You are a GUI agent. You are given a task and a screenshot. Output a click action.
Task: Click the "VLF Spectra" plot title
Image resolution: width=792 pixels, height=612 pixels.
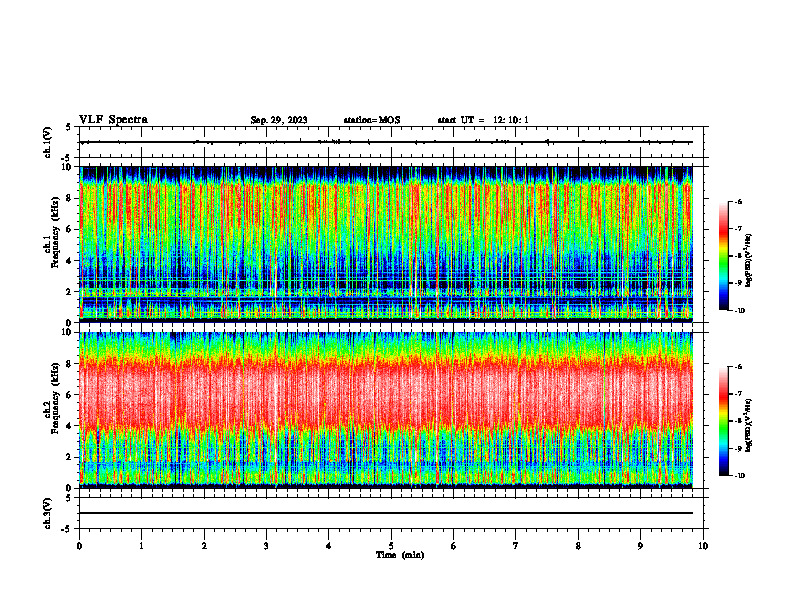pos(113,120)
